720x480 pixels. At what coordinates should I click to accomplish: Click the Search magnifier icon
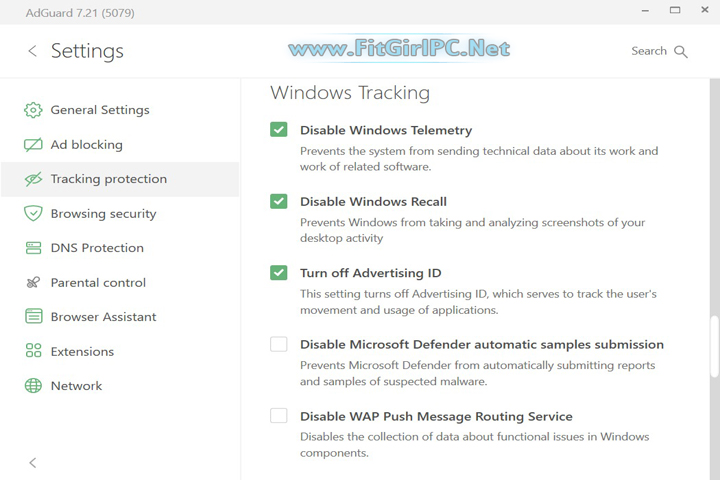pyautogui.click(x=682, y=51)
